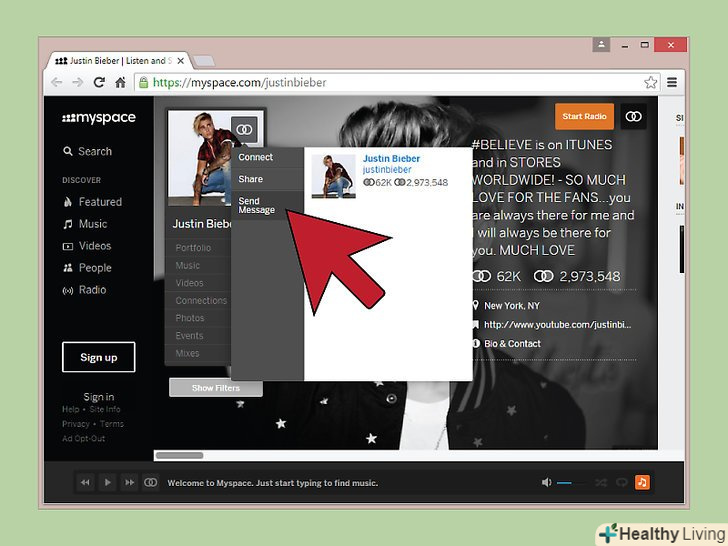Image resolution: width=728 pixels, height=546 pixels.
Task: Click the popup profile thumbnail
Action: pos(333,176)
